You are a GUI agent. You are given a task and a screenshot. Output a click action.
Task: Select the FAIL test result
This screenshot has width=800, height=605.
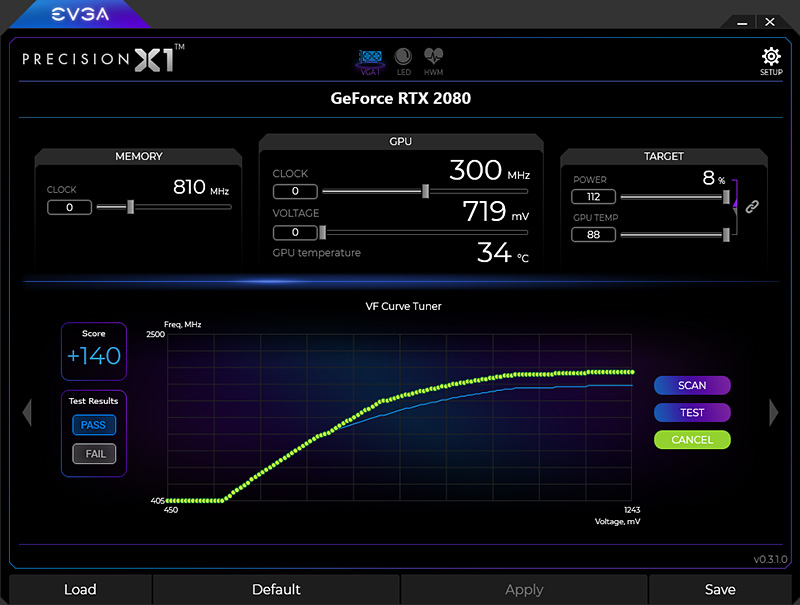tap(94, 454)
